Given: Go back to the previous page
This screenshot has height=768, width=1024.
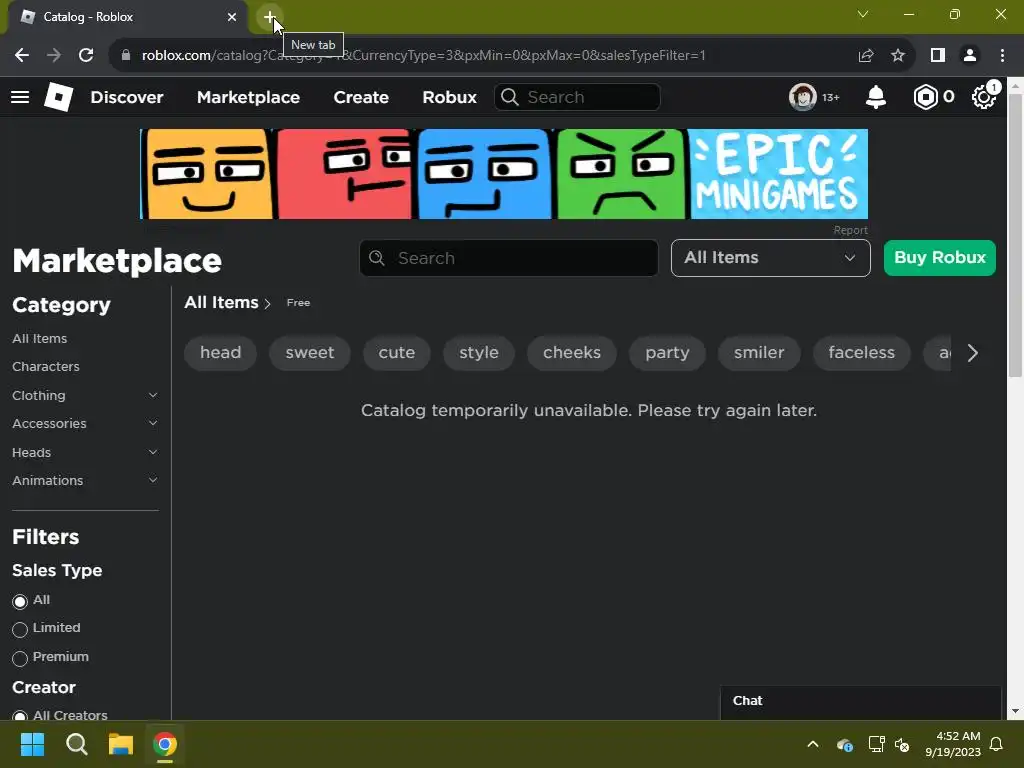Looking at the screenshot, I should pos(22,56).
